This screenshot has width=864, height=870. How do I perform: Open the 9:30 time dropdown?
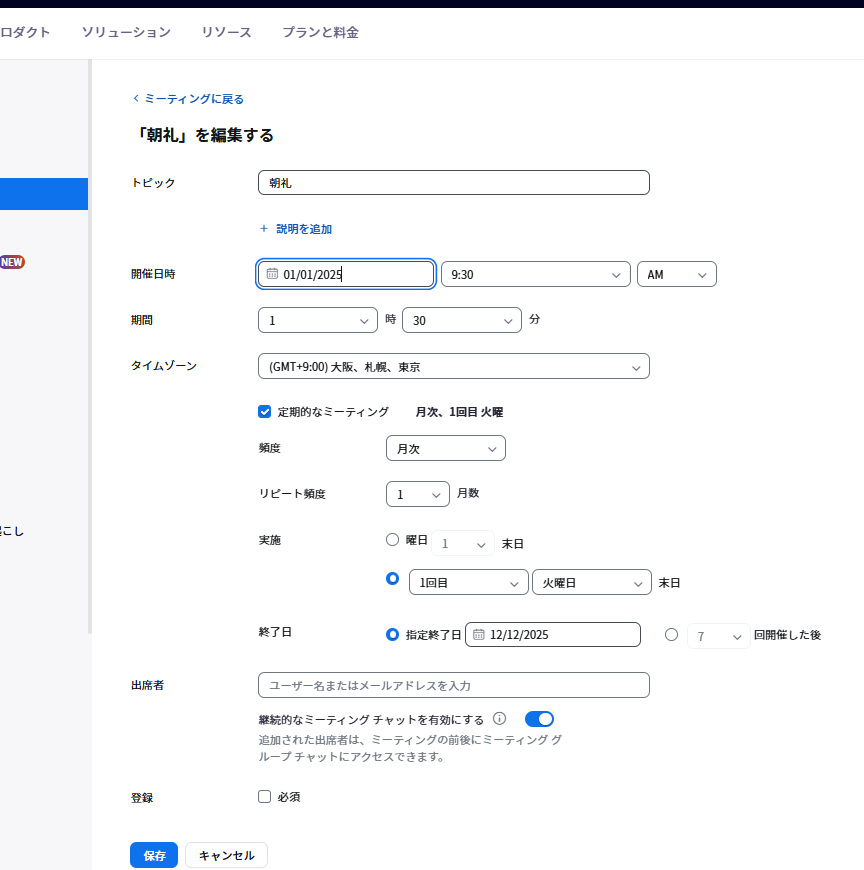pos(535,274)
